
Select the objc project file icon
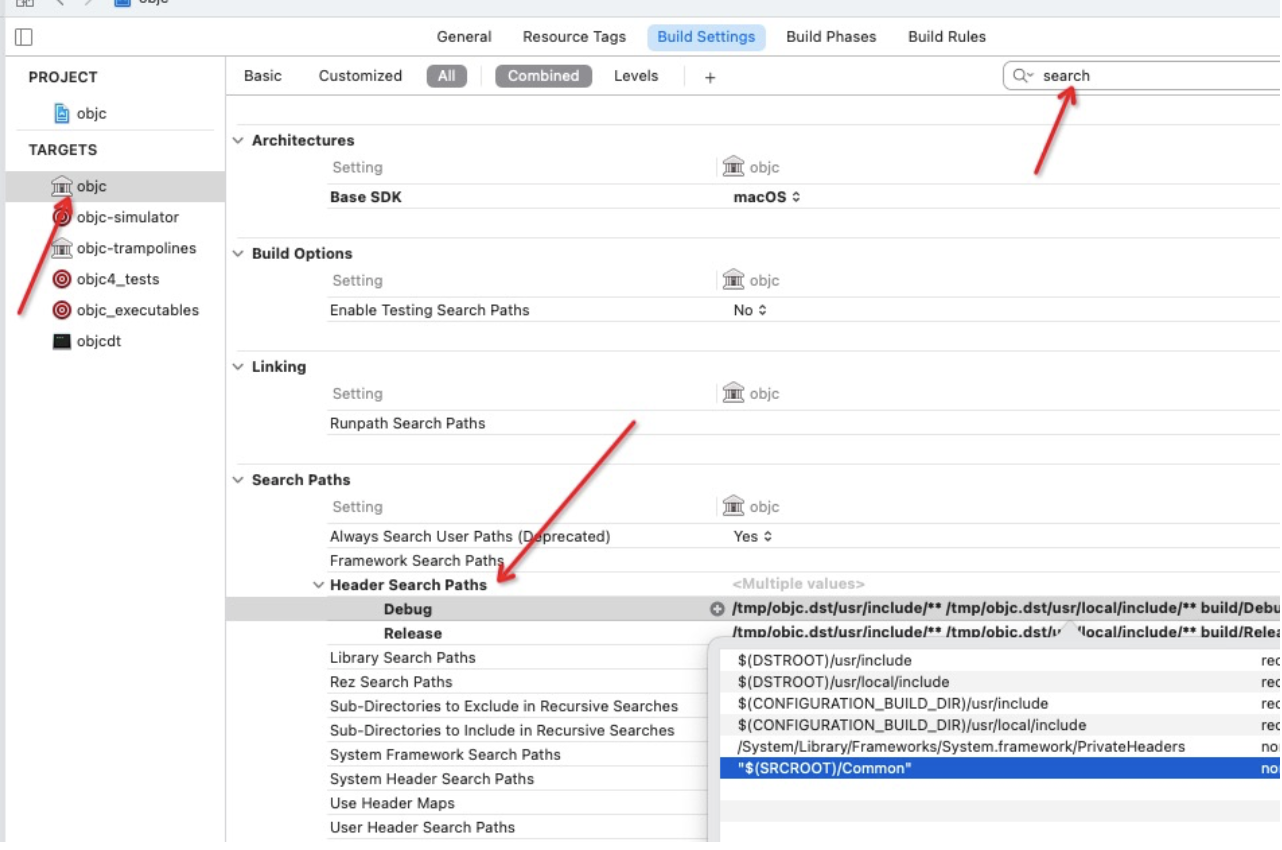tap(62, 114)
